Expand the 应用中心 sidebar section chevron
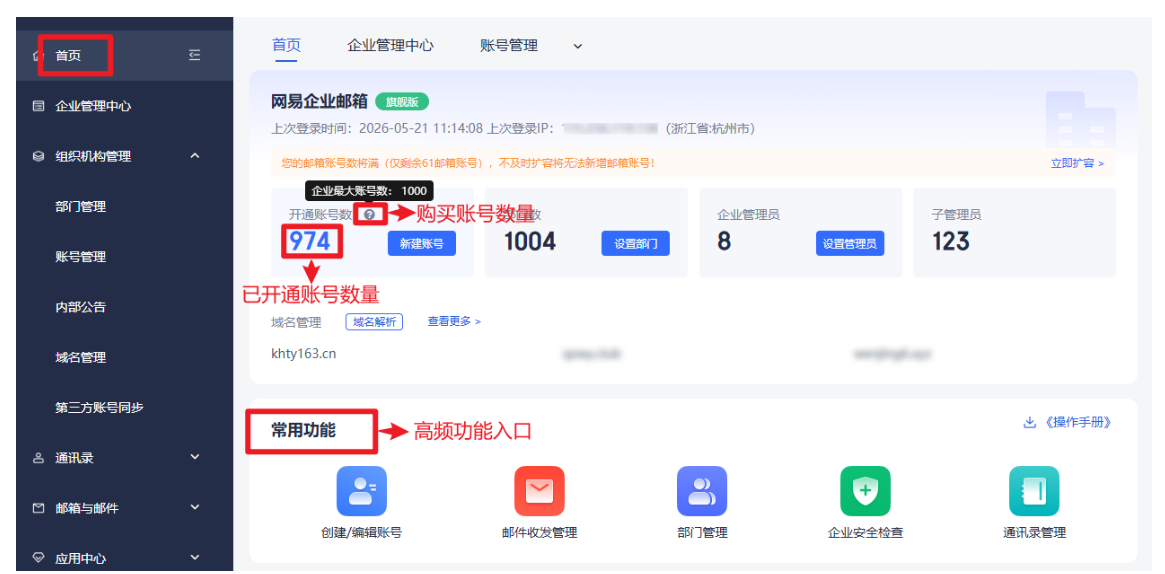The width and height of the screenshot is (1165, 574). [x=195, y=558]
